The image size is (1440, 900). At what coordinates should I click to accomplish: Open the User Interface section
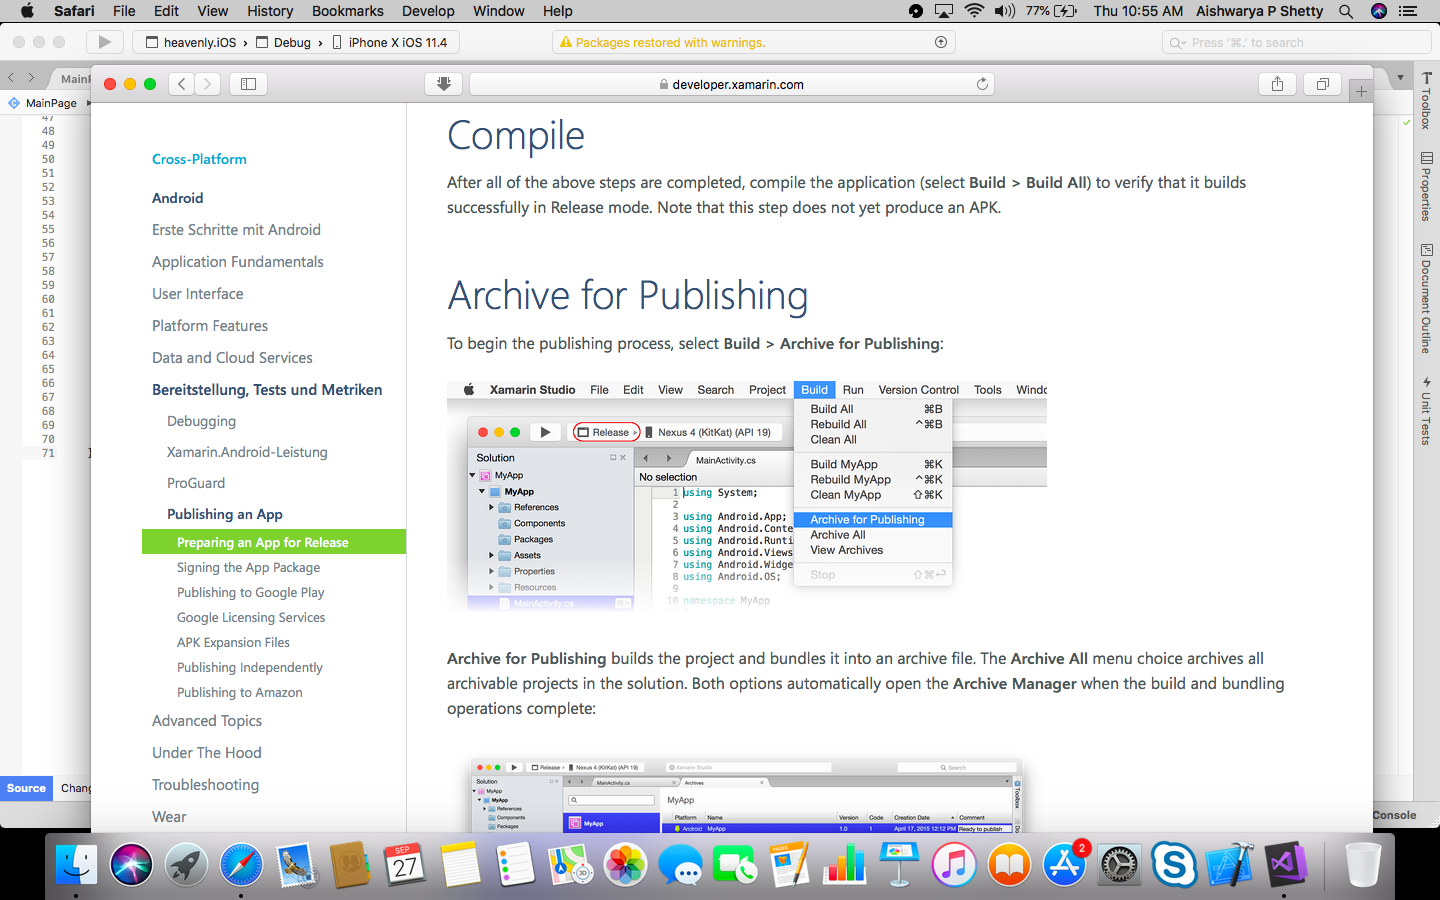(x=198, y=294)
